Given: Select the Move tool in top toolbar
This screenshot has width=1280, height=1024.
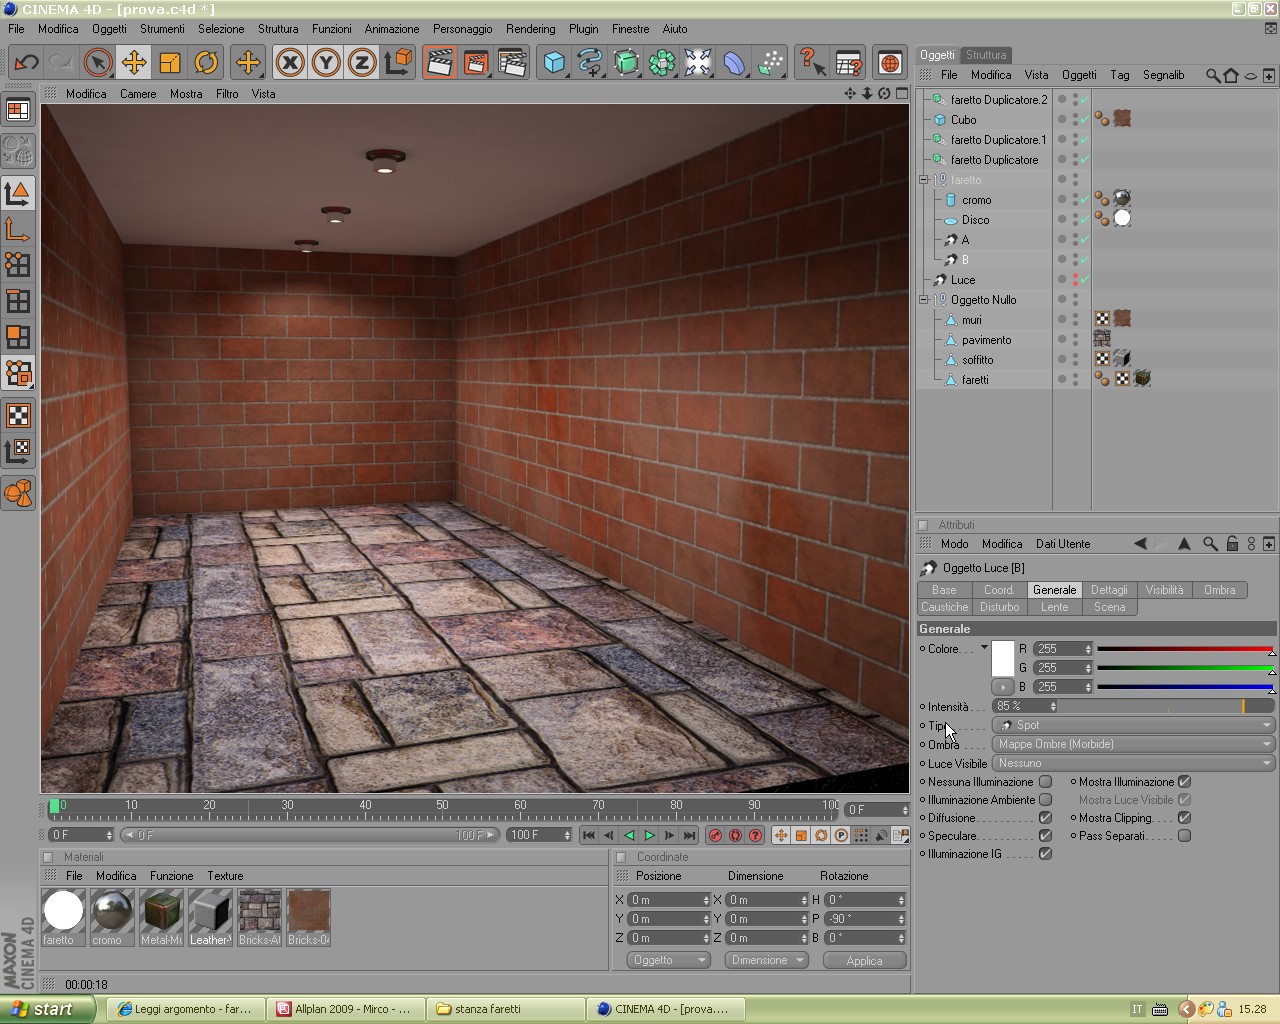Looking at the screenshot, I should click(x=133, y=62).
